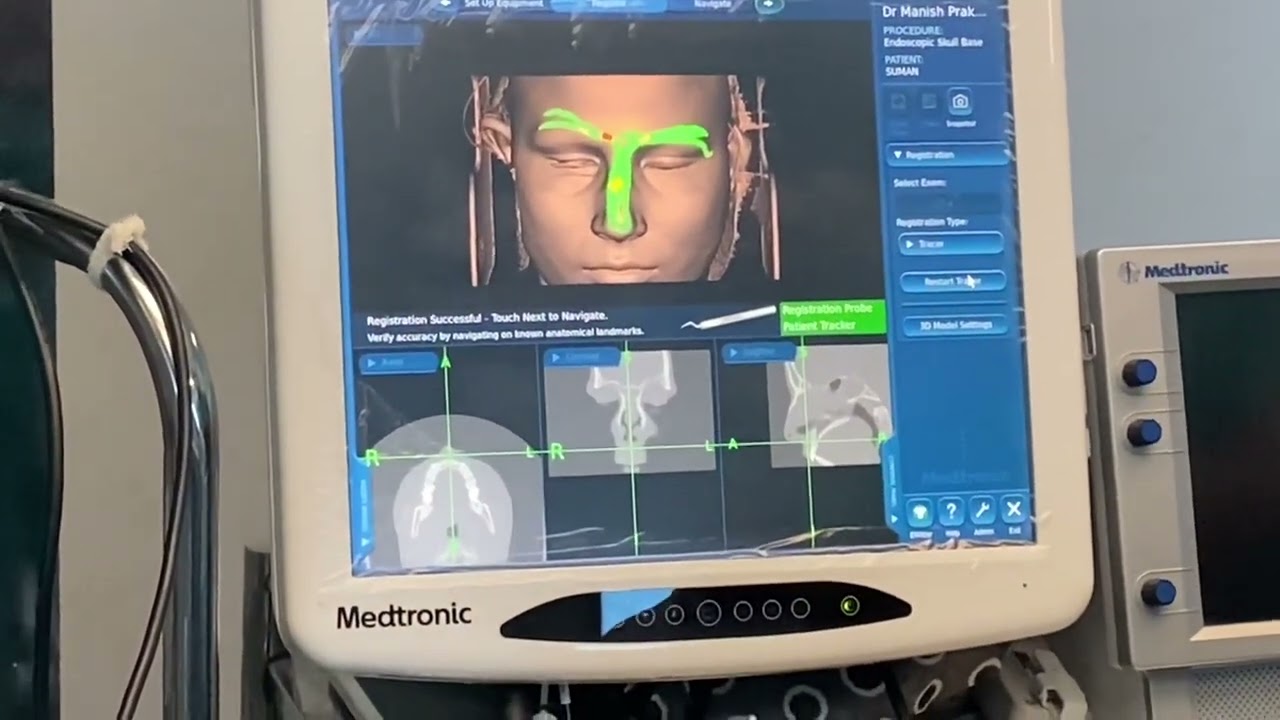The image size is (1280, 720).
Task: Go to the Navigate step tab
Action: tap(712, 4)
